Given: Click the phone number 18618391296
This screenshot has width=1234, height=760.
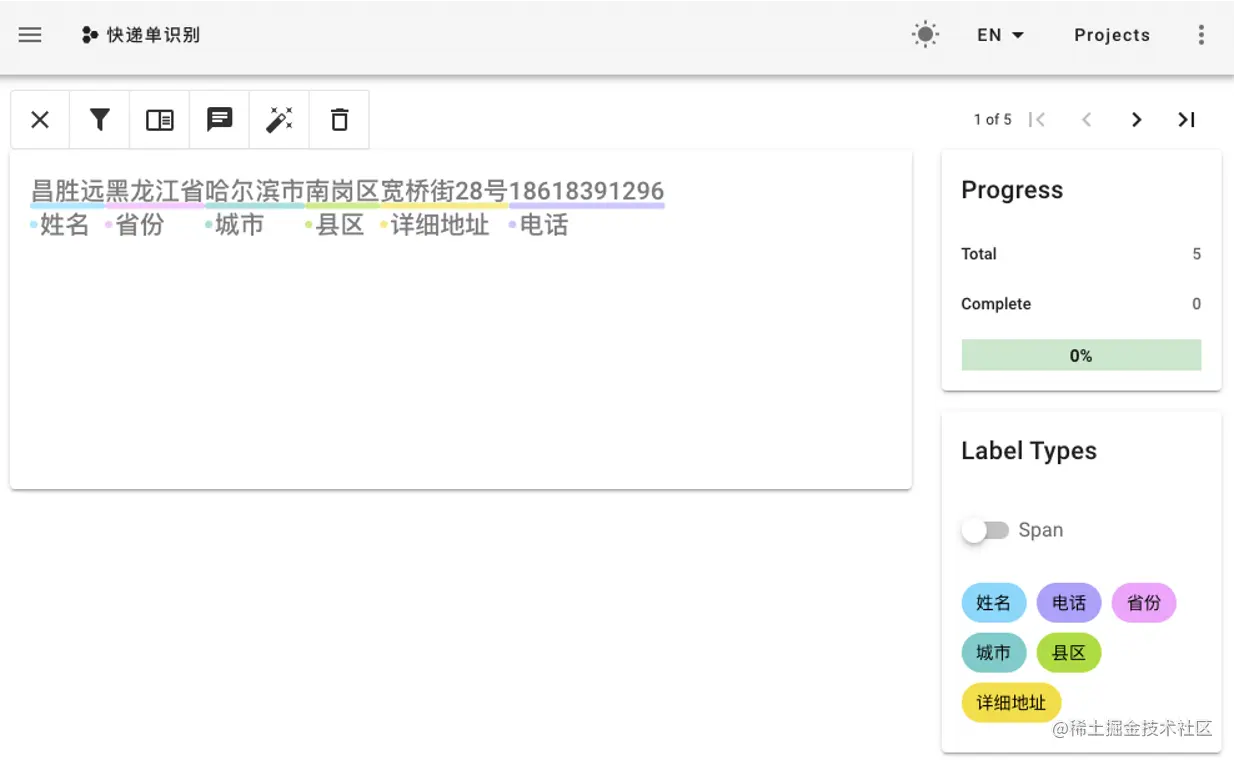Looking at the screenshot, I should coord(587,191).
